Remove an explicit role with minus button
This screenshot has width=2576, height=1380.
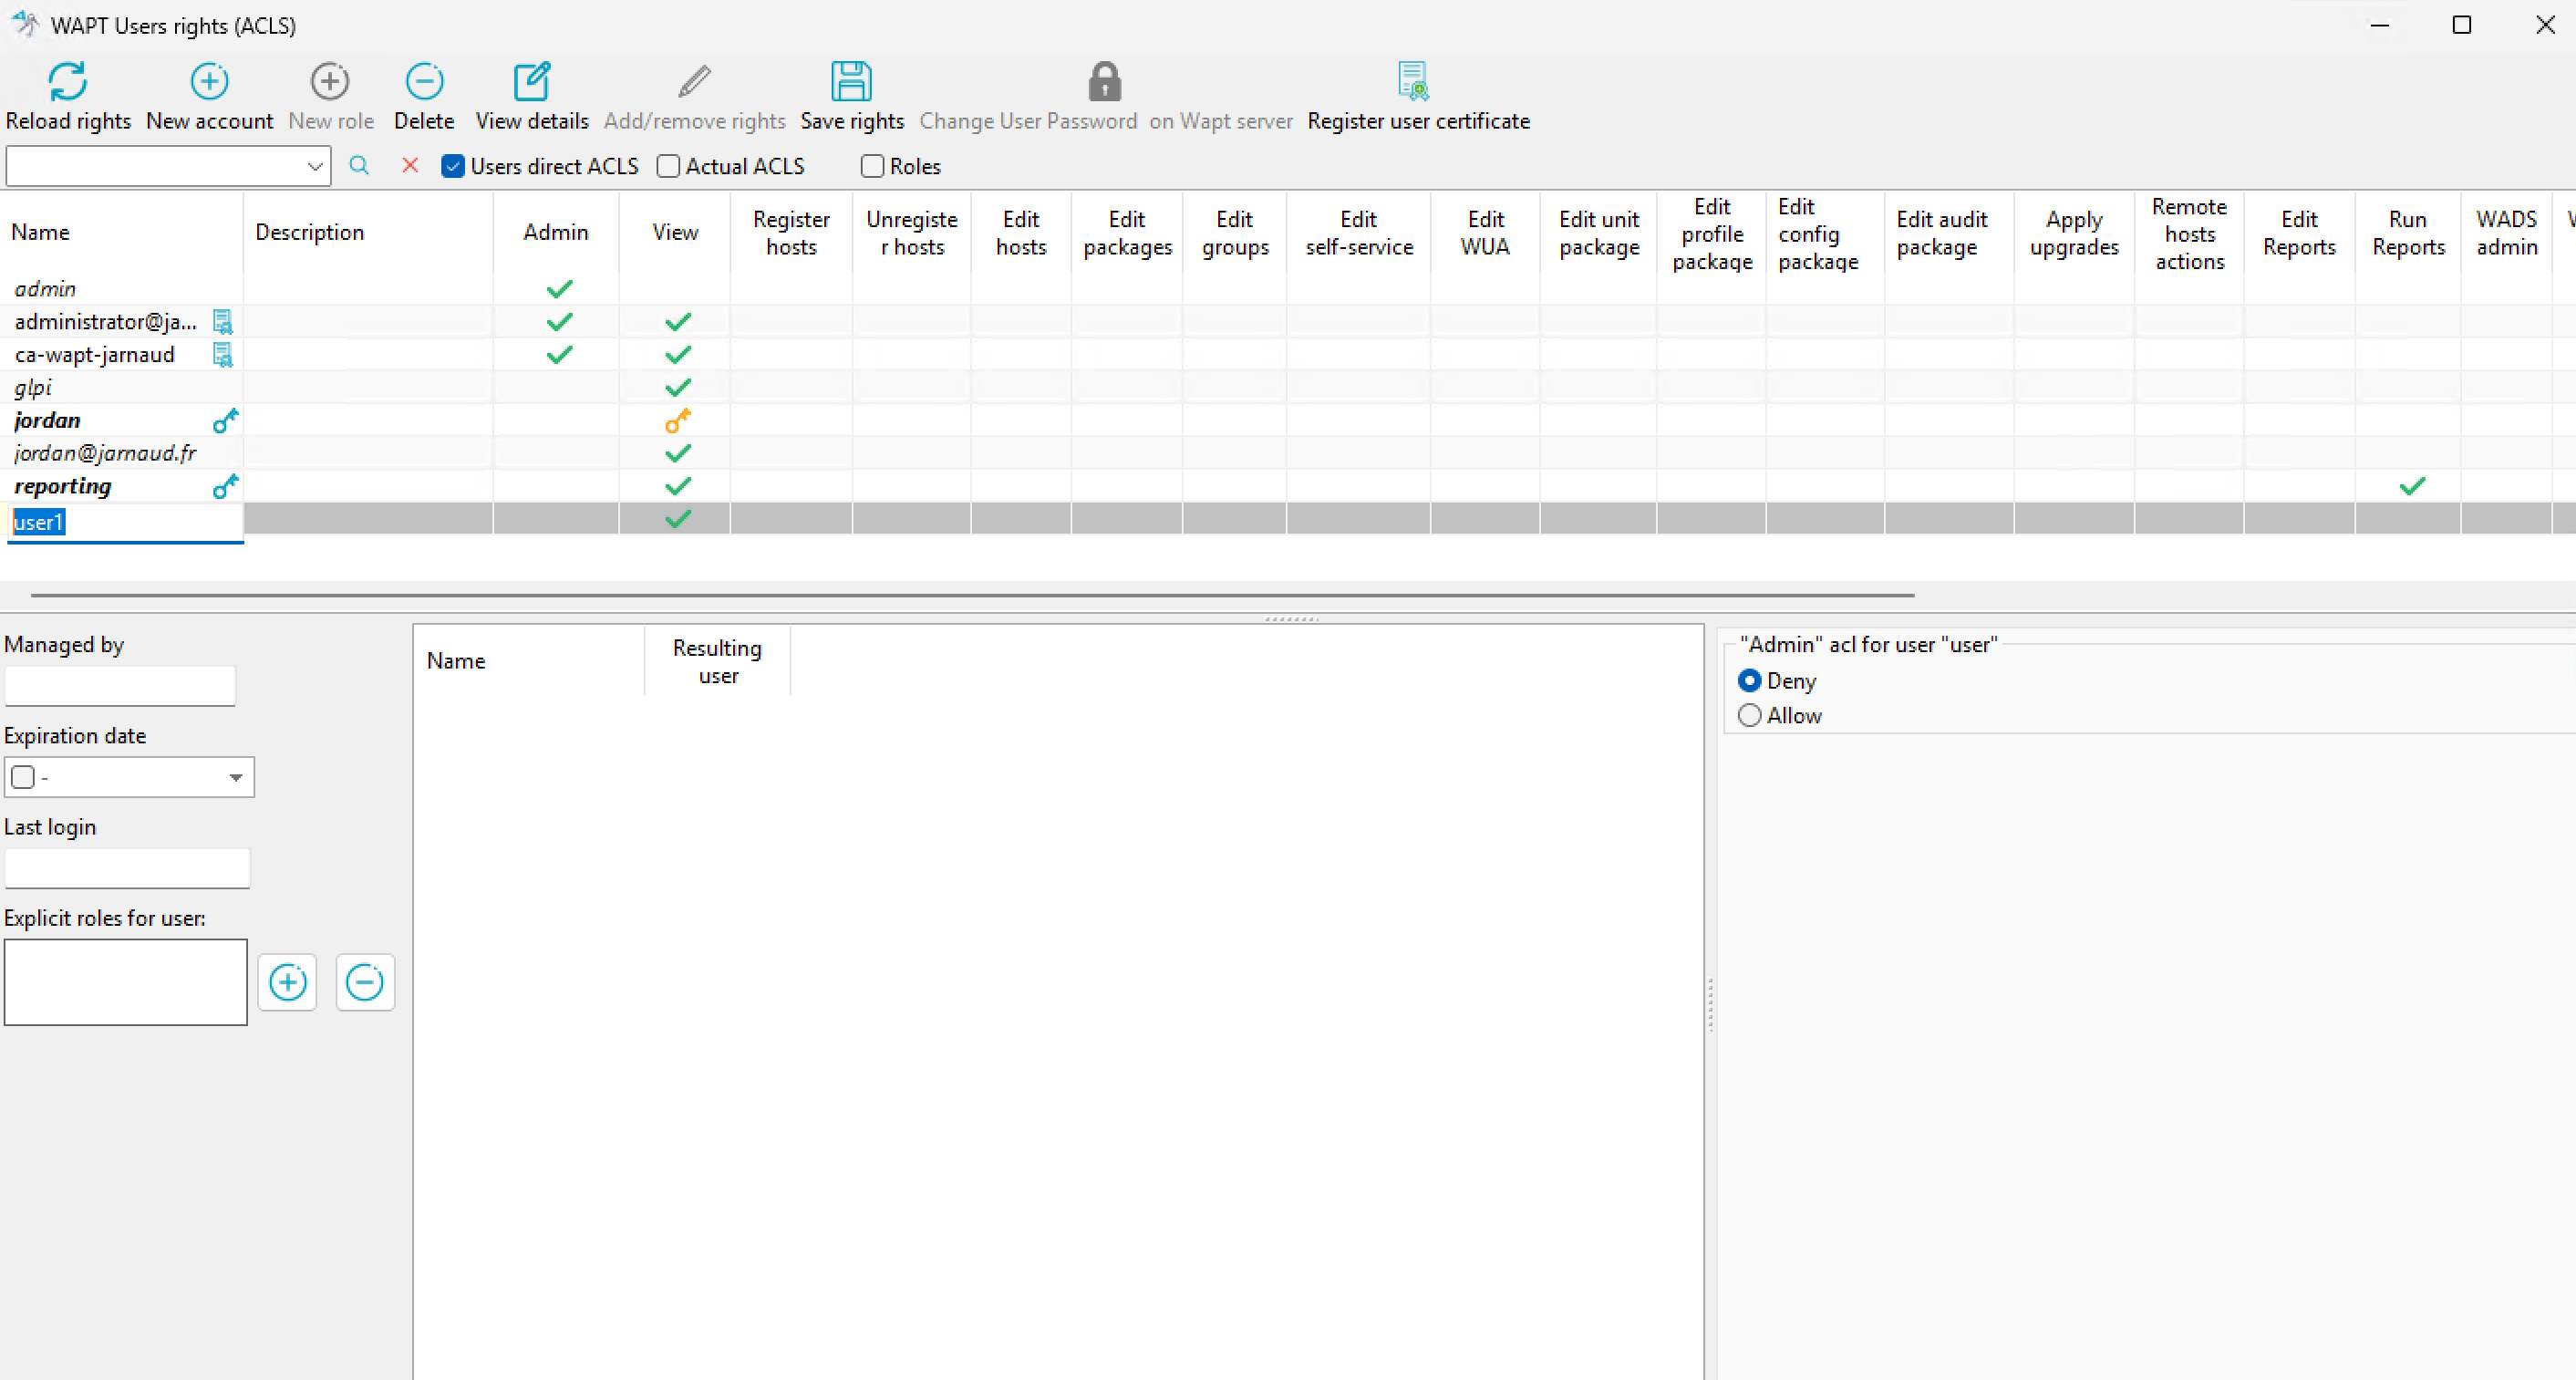point(365,982)
